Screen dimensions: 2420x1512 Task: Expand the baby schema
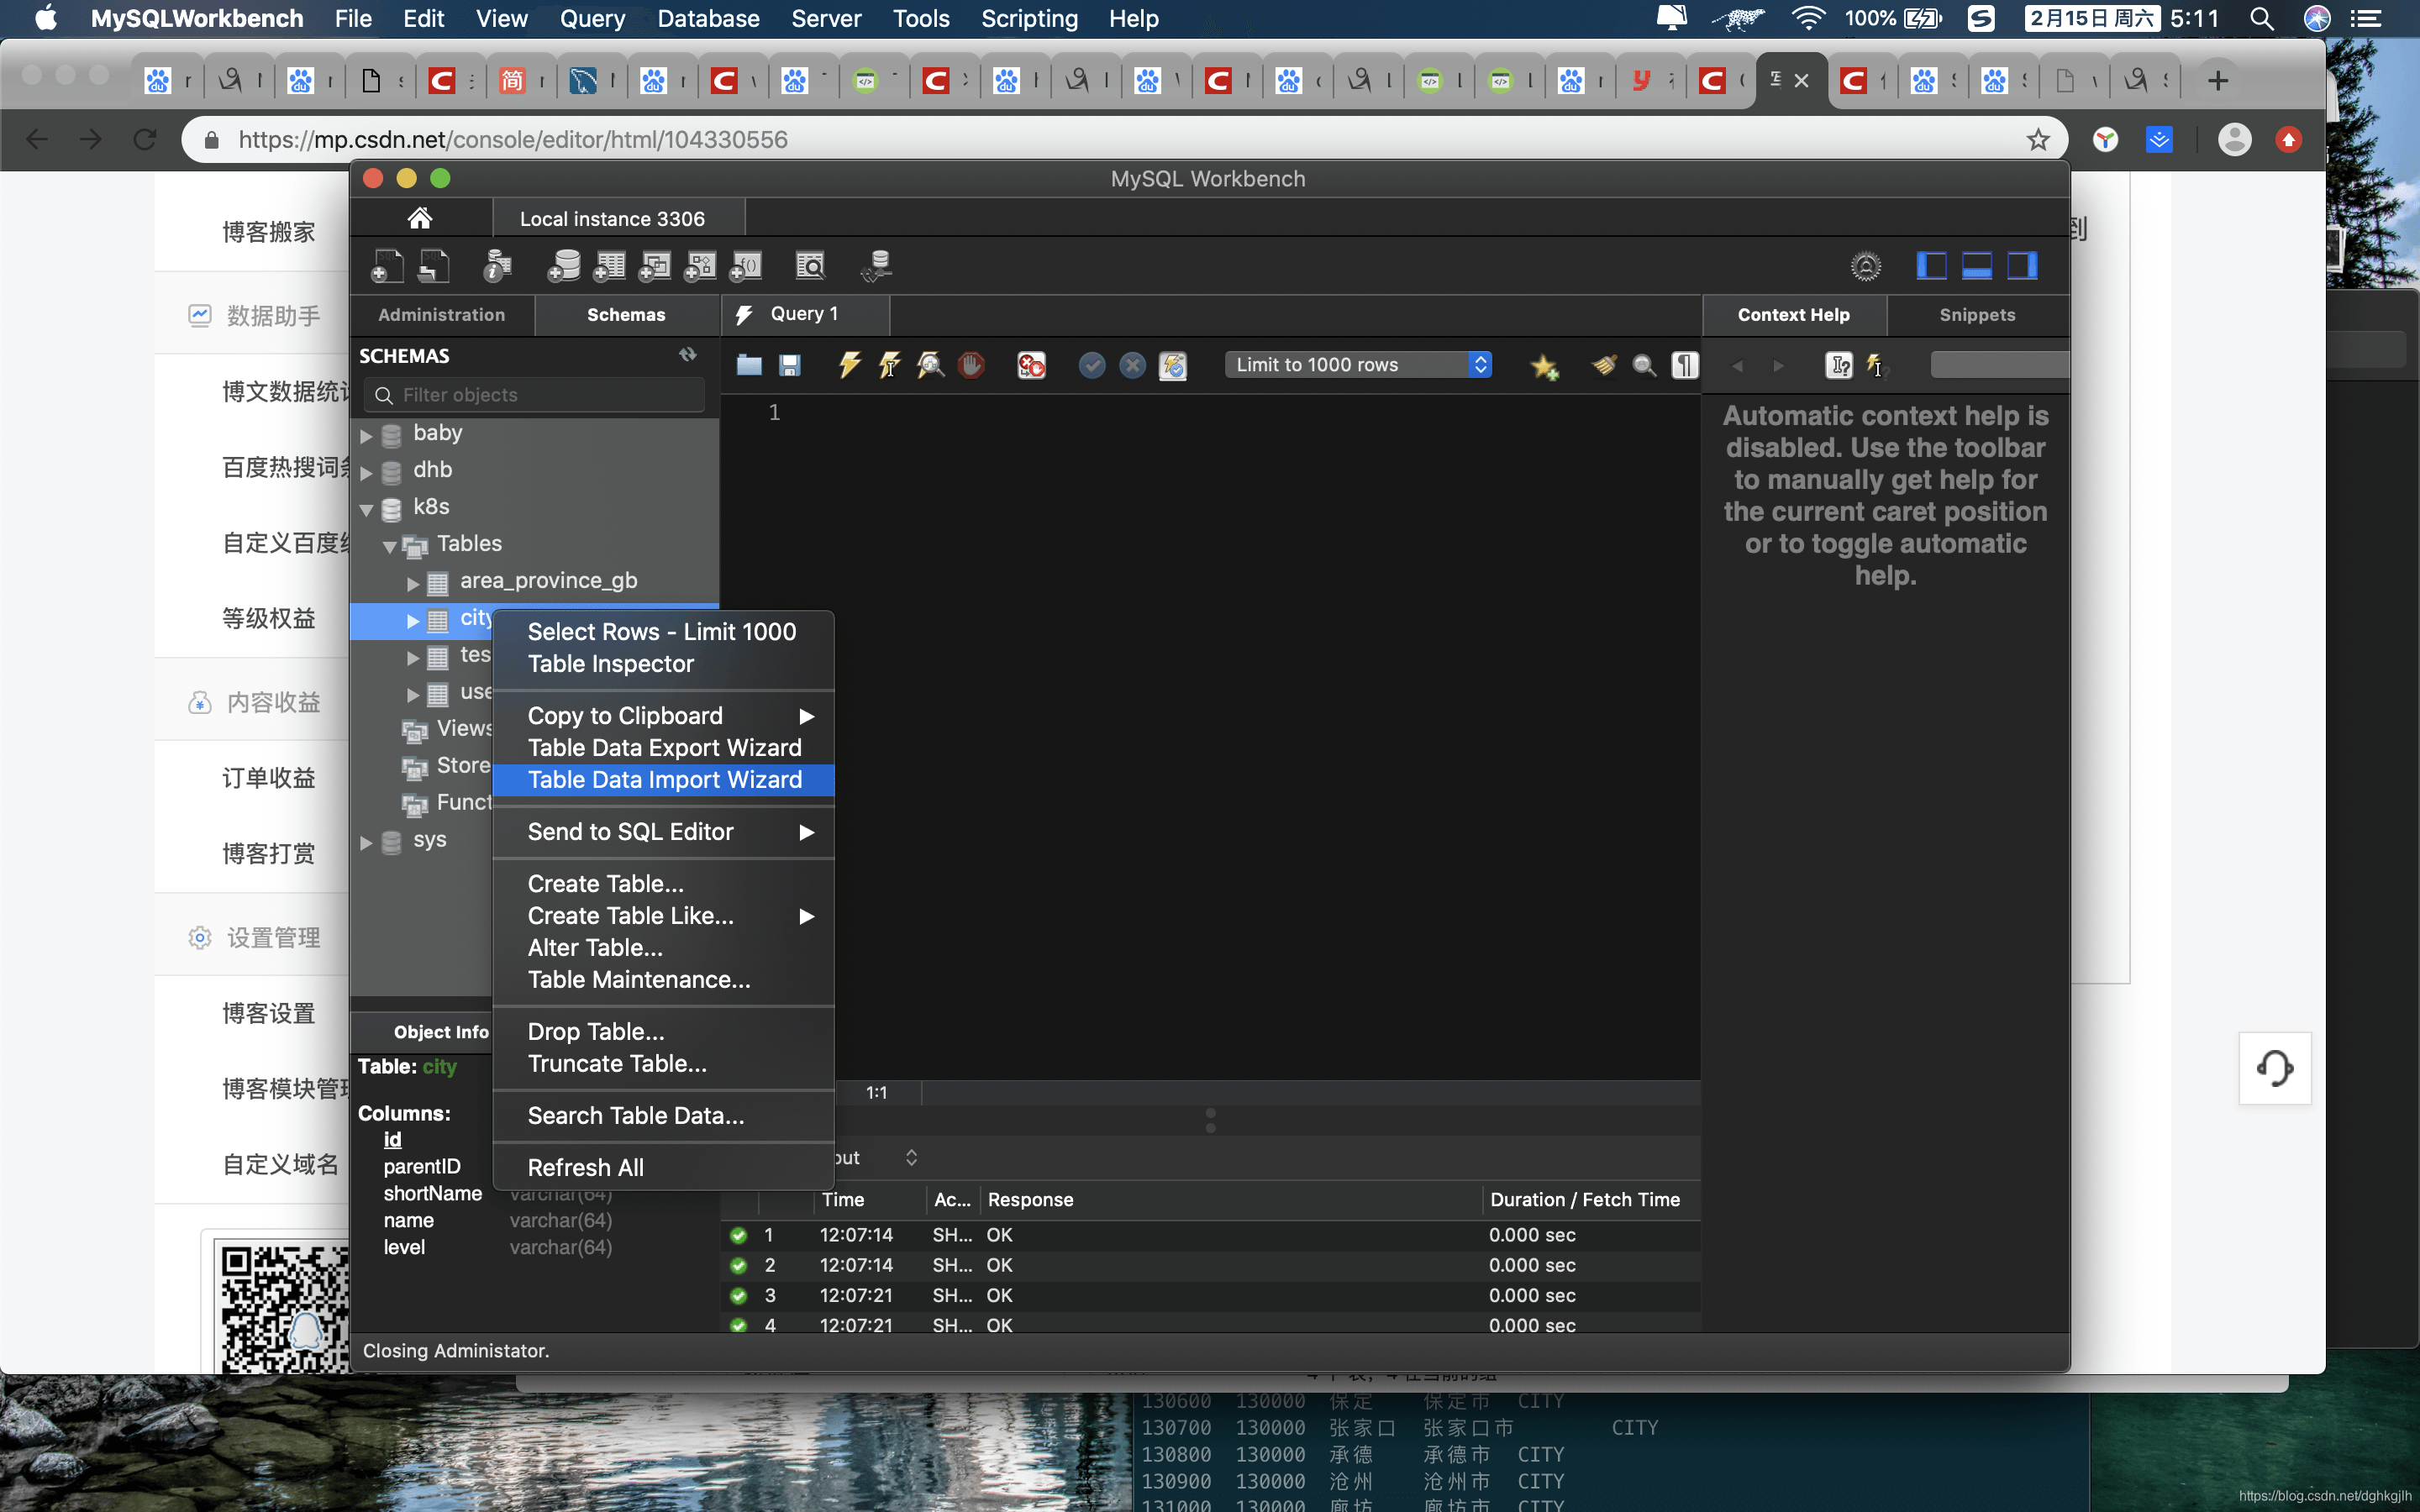[366, 435]
